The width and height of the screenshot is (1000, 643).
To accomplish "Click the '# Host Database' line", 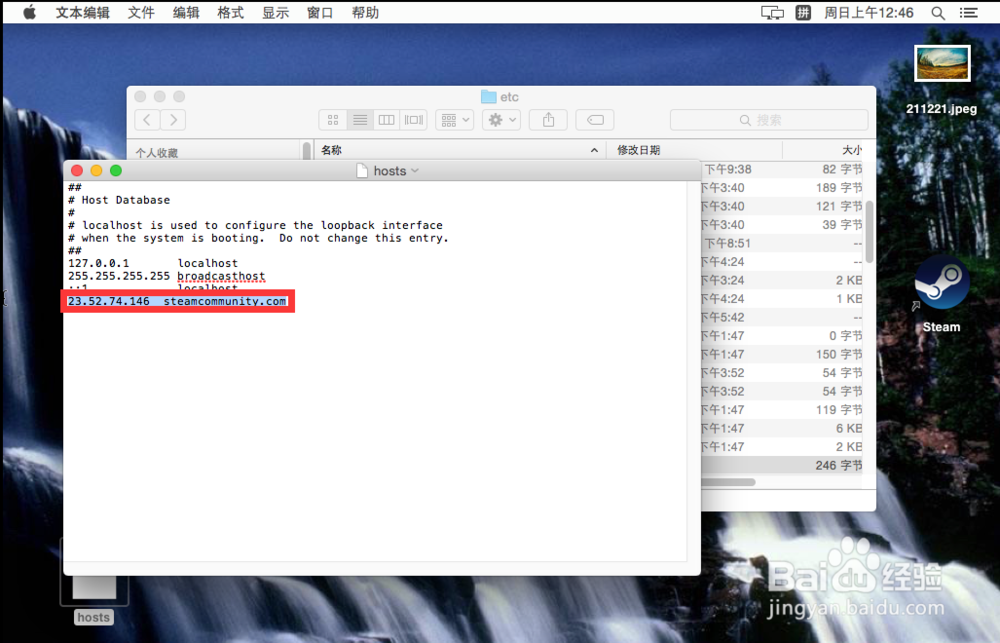I will (x=119, y=200).
